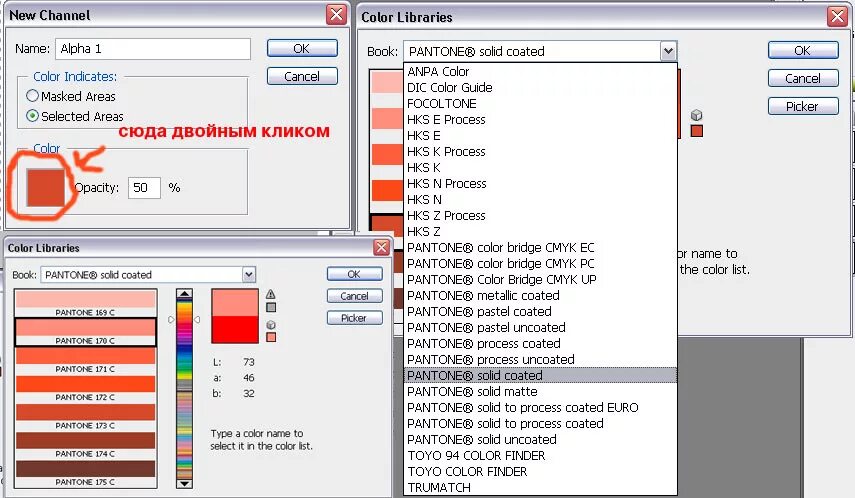Open the Book dropdown in the small Color Libraries dialog
Image resolution: width=855 pixels, height=498 pixels.
pos(249,274)
